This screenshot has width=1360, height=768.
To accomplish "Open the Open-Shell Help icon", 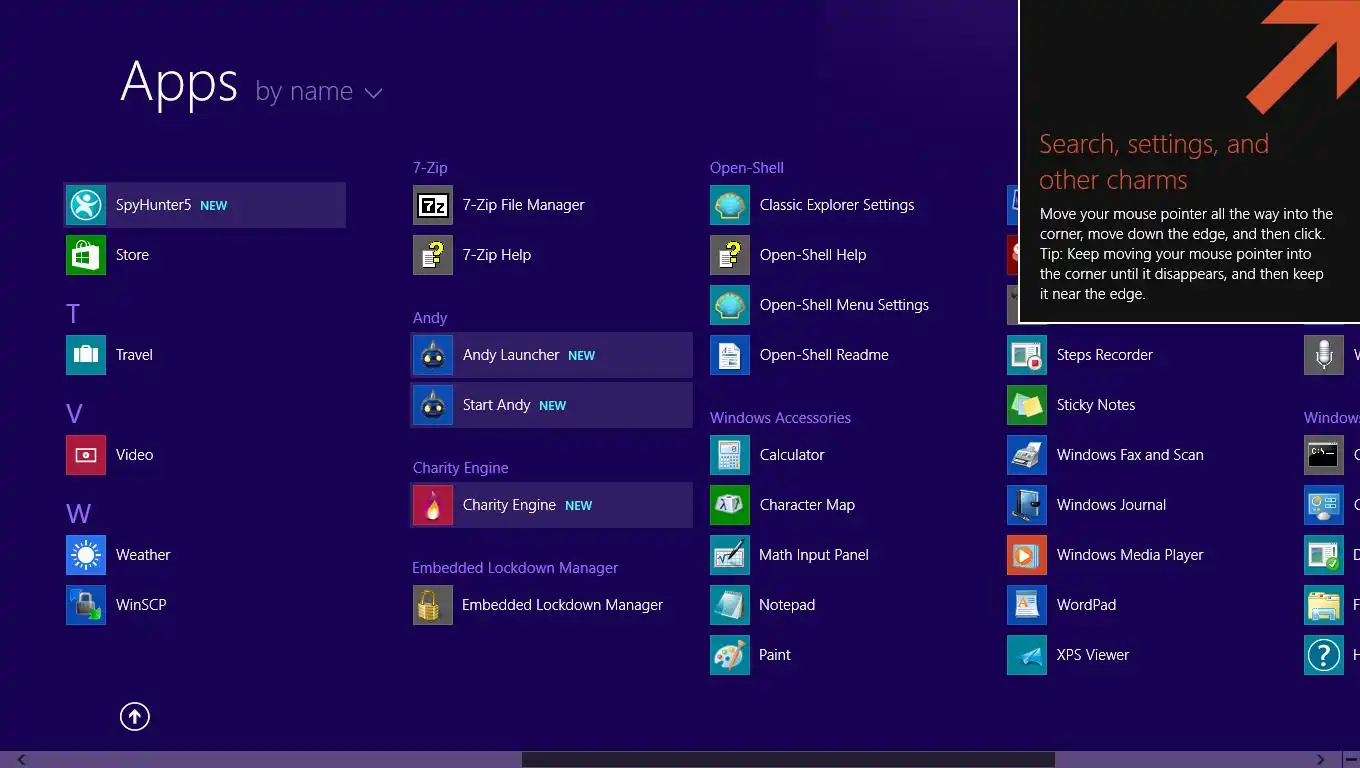I will pos(730,255).
